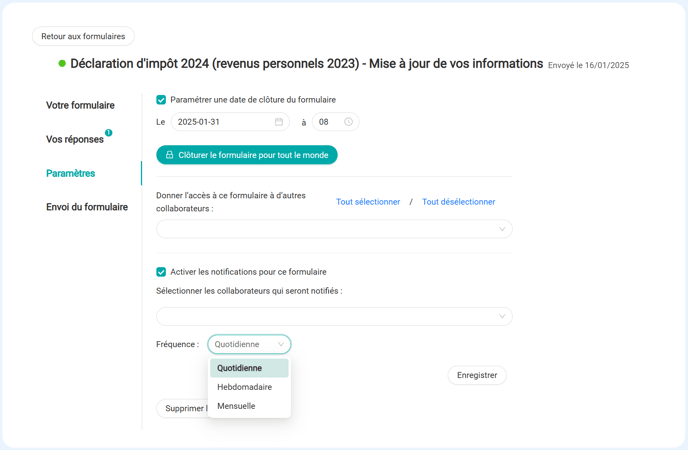Collapse the Fréquence dropdown chevron

[281, 344]
